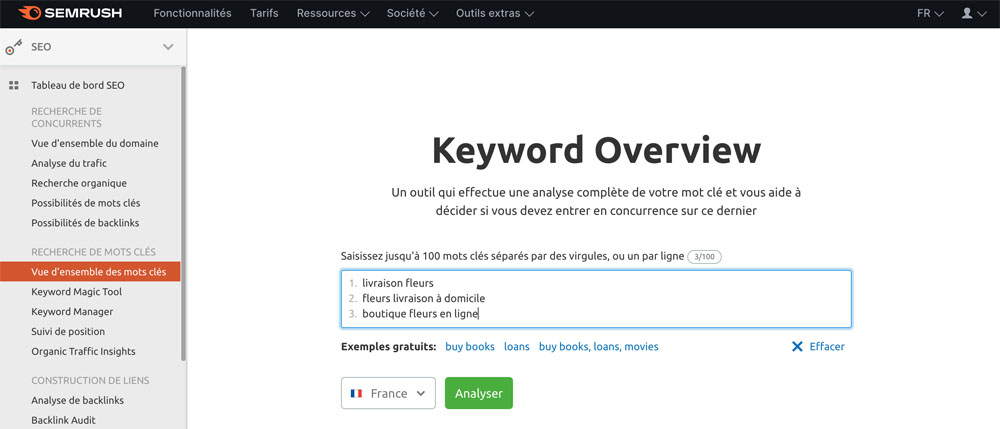Screen dimensions: 1000x429
Task: Open Keyword Manager
Action: (72, 312)
